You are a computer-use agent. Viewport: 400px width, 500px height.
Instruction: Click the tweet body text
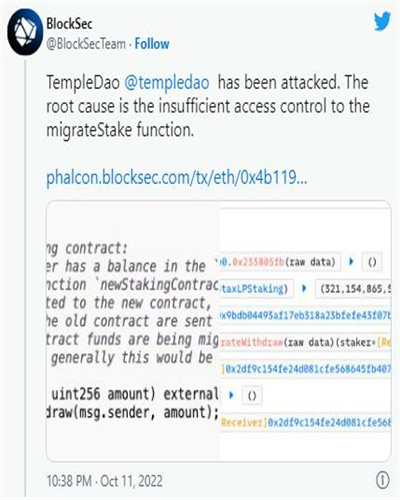[208, 106]
